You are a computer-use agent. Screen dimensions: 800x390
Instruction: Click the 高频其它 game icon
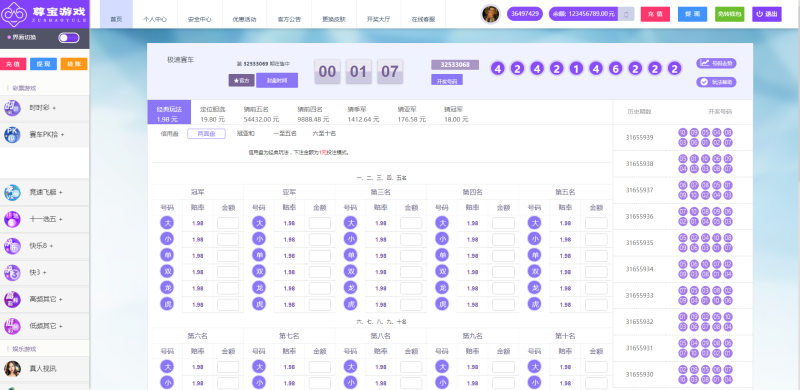12,299
